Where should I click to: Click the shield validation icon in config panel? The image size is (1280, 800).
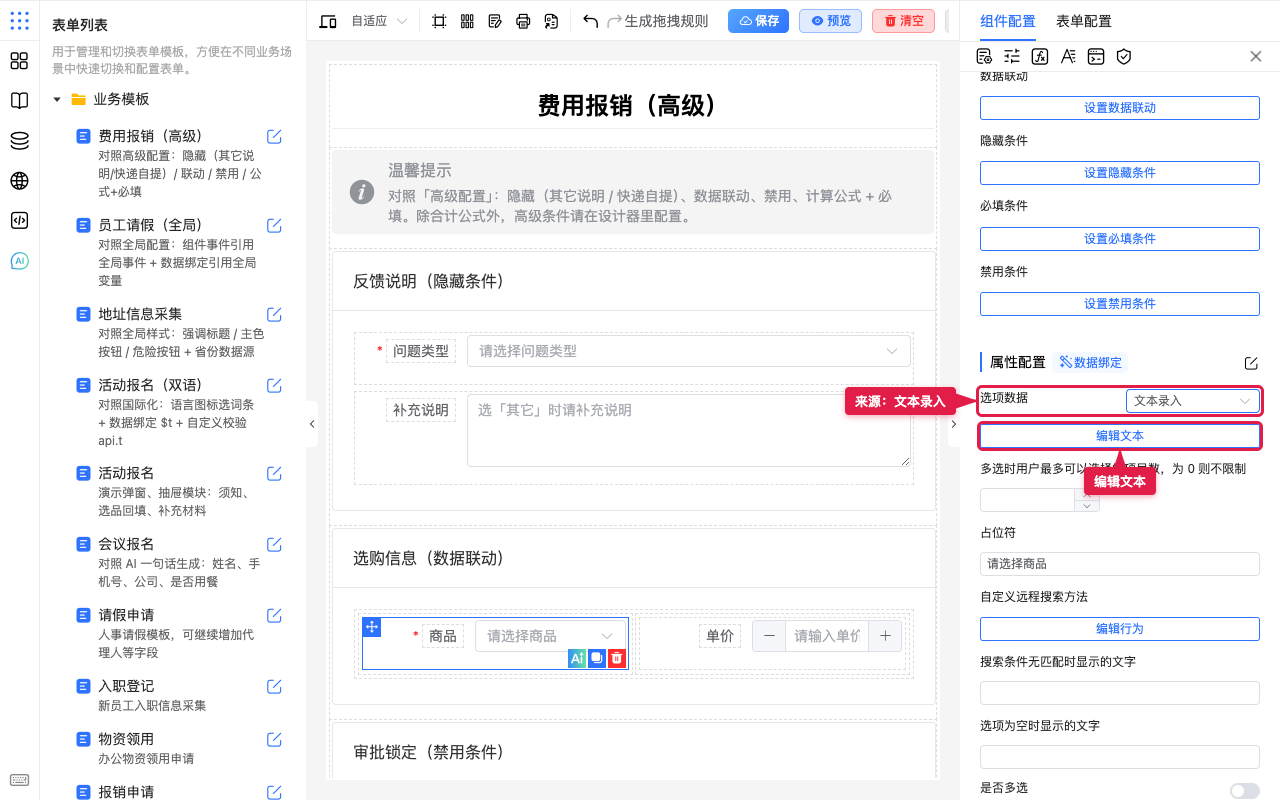(x=1124, y=56)
